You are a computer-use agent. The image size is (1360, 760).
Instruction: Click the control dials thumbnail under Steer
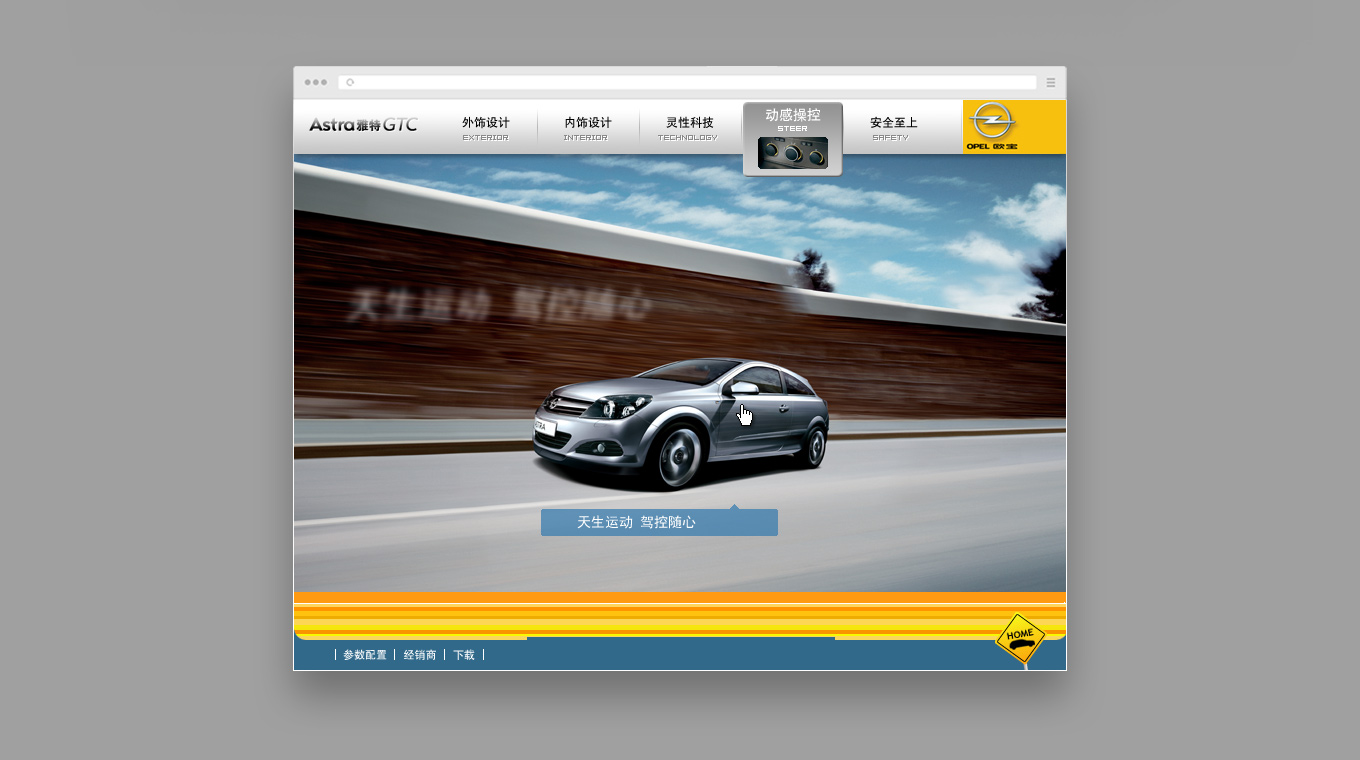coord(792,153)
